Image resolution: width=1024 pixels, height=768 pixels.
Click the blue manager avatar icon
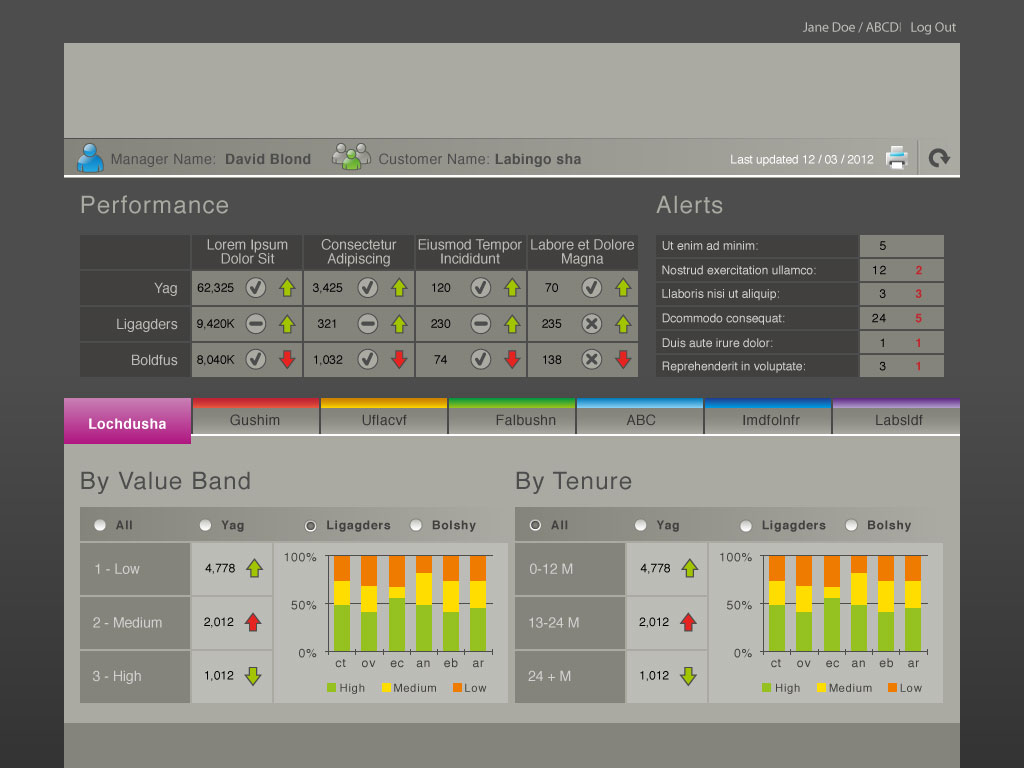tap(90, 158)
